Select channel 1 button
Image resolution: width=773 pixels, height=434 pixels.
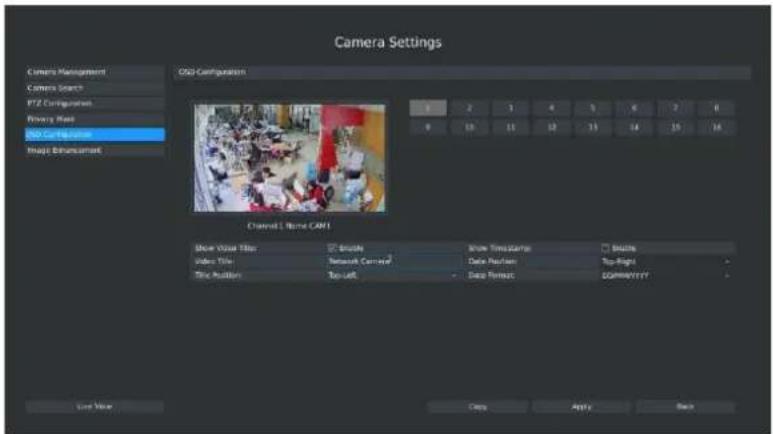(428, 108)
